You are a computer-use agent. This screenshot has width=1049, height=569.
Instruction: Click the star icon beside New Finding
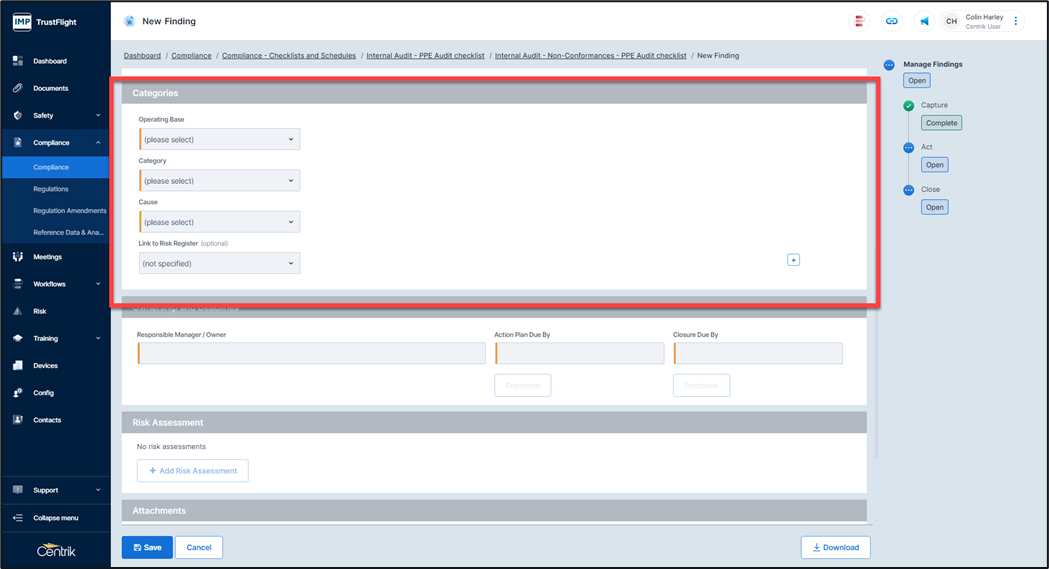pyautogui.click(x=129, y=21)
